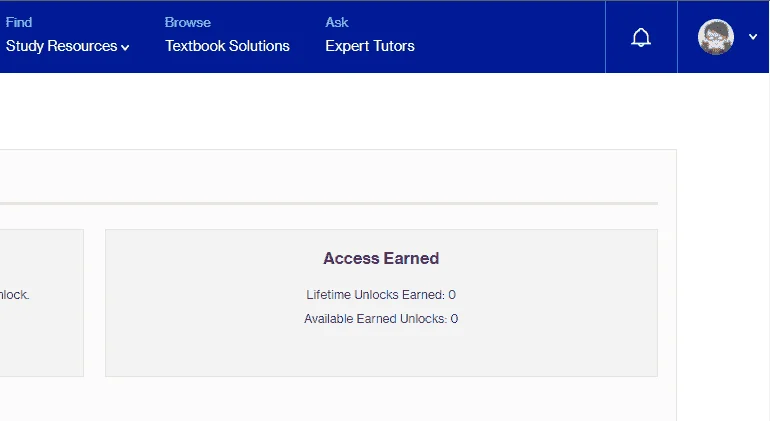Open Ask Expert Tutors

click(x=370, y=35)
